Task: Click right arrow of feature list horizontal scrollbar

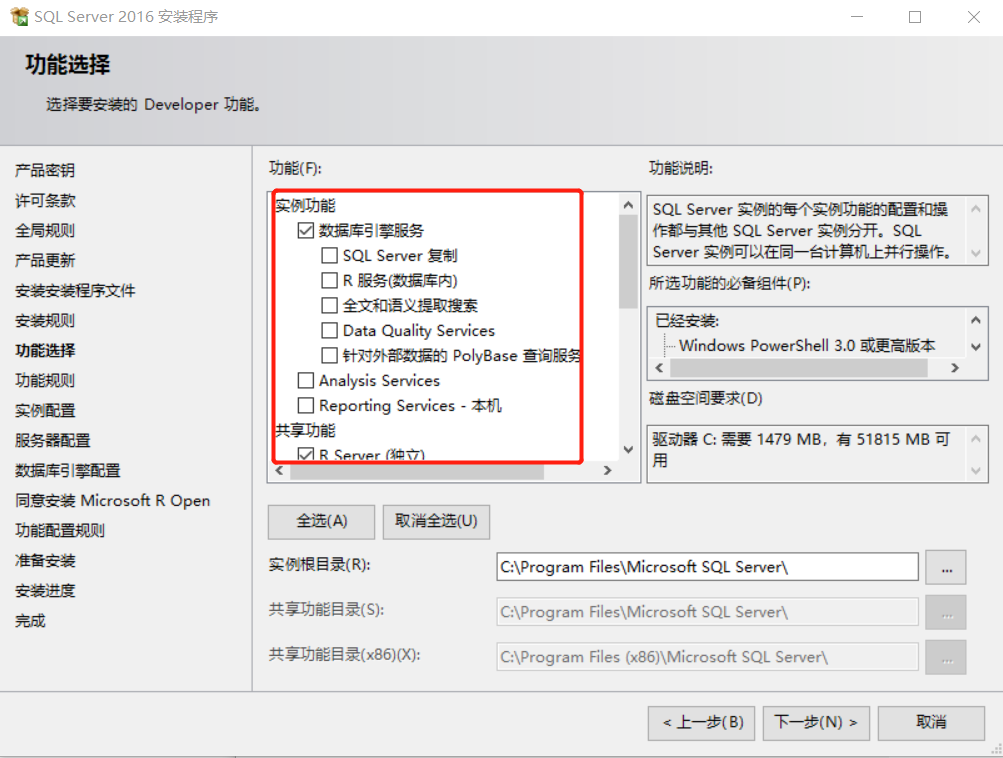Action: (x=608, y=471)
